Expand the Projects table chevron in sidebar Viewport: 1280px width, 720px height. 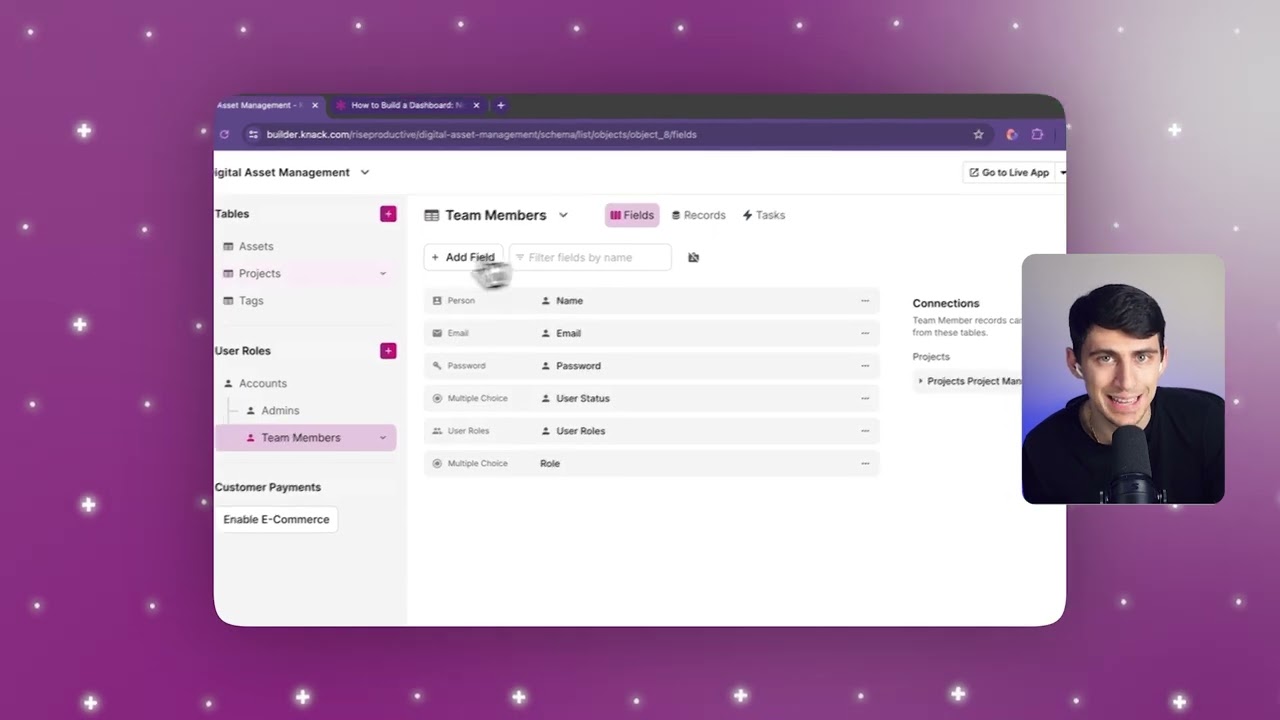[x=382, y=273]
